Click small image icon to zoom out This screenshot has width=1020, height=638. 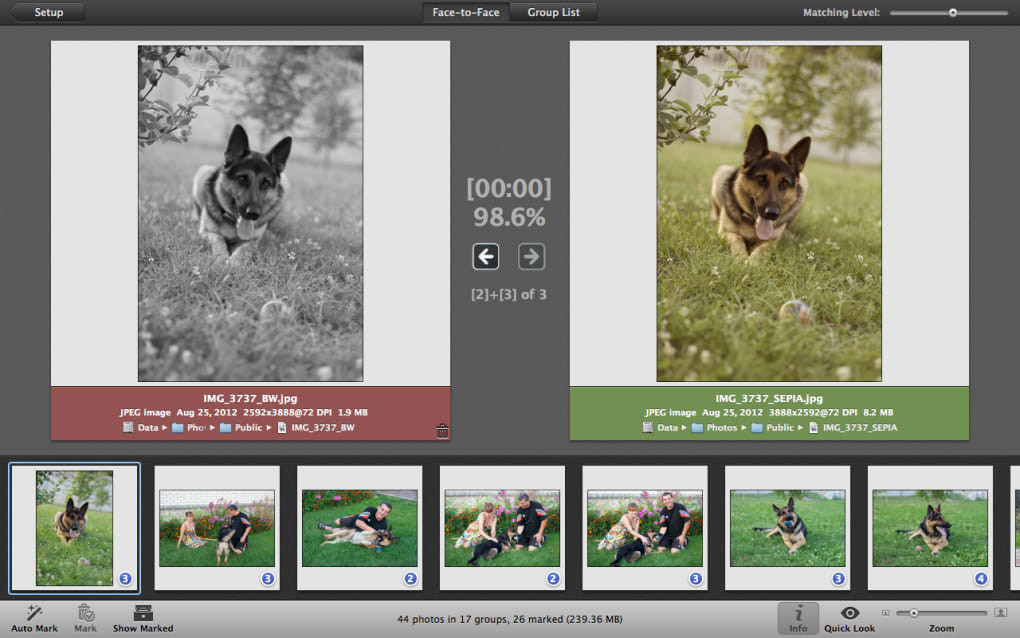(x=885, y=613)
